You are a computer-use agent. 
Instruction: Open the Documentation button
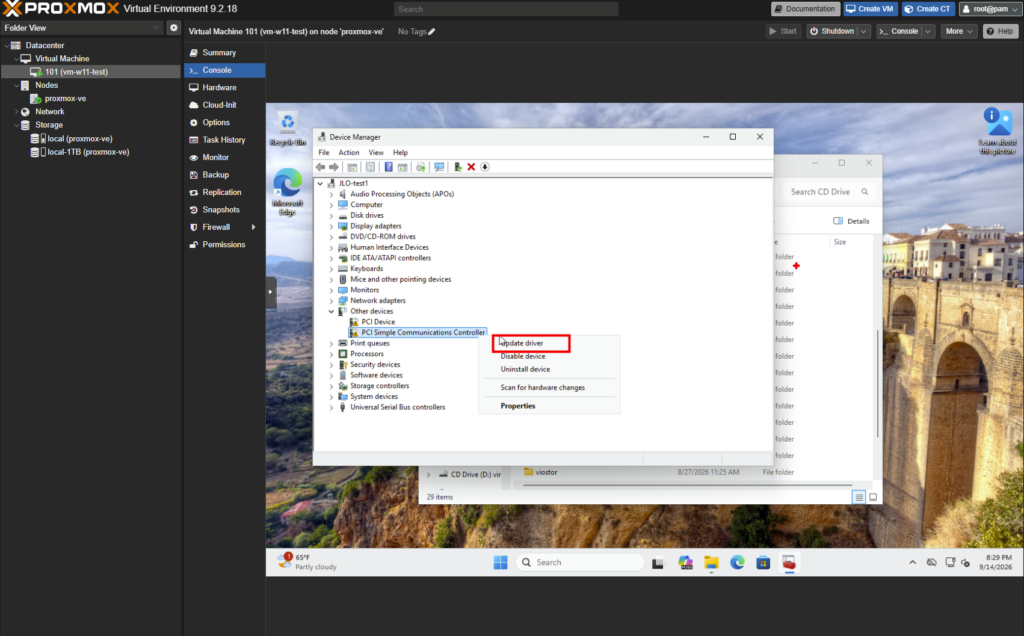point(805,9)
